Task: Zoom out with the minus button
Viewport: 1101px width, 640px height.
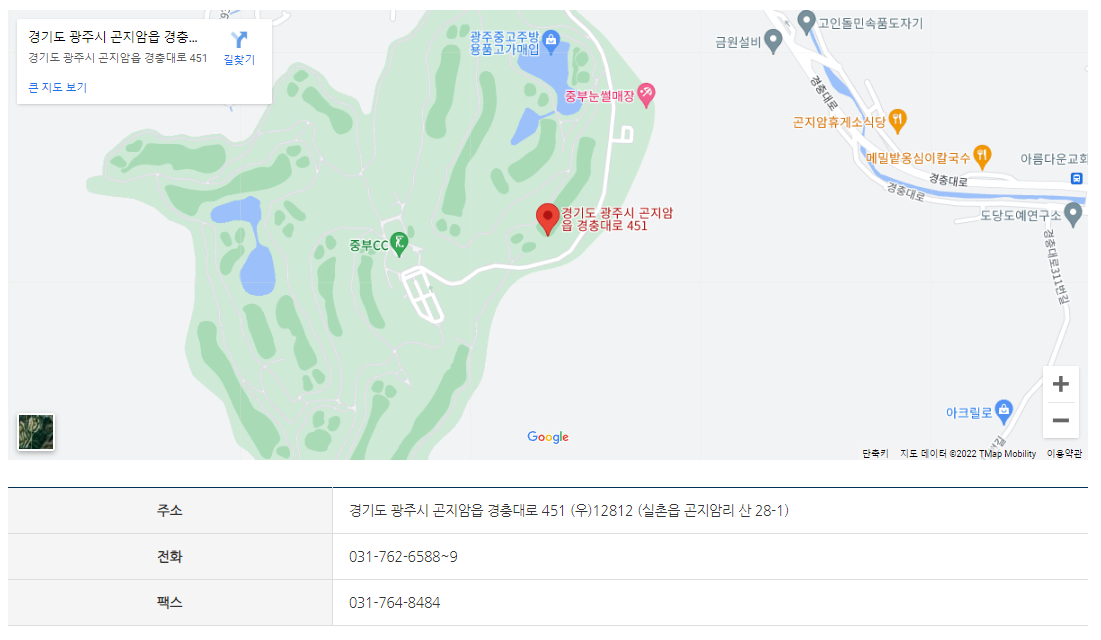Action: 1061,420
